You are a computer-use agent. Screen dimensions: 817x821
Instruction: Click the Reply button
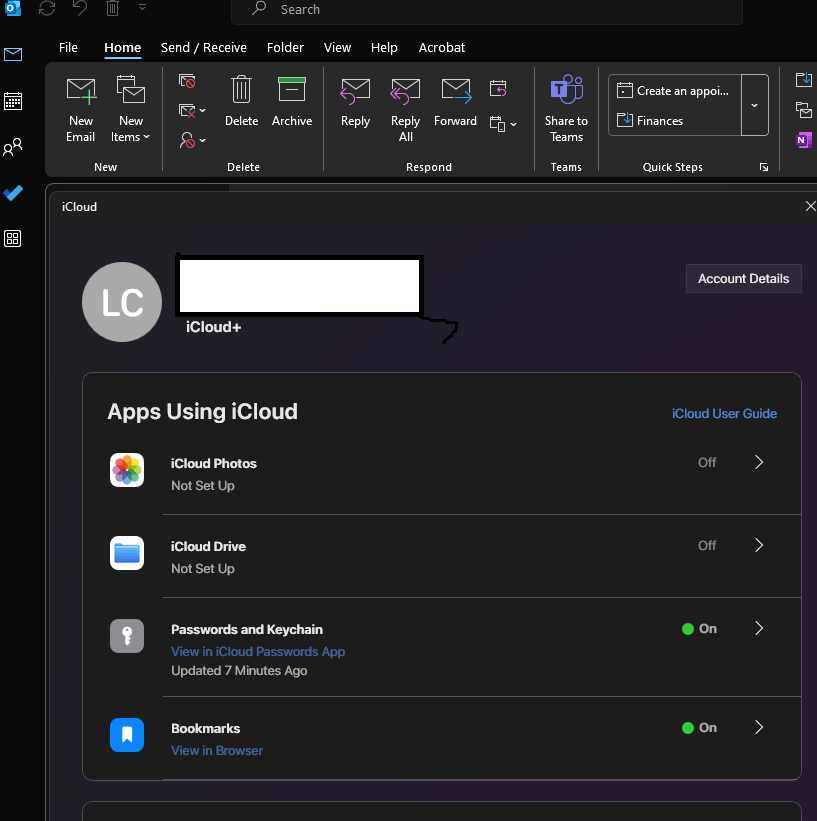tap(355, 102)
